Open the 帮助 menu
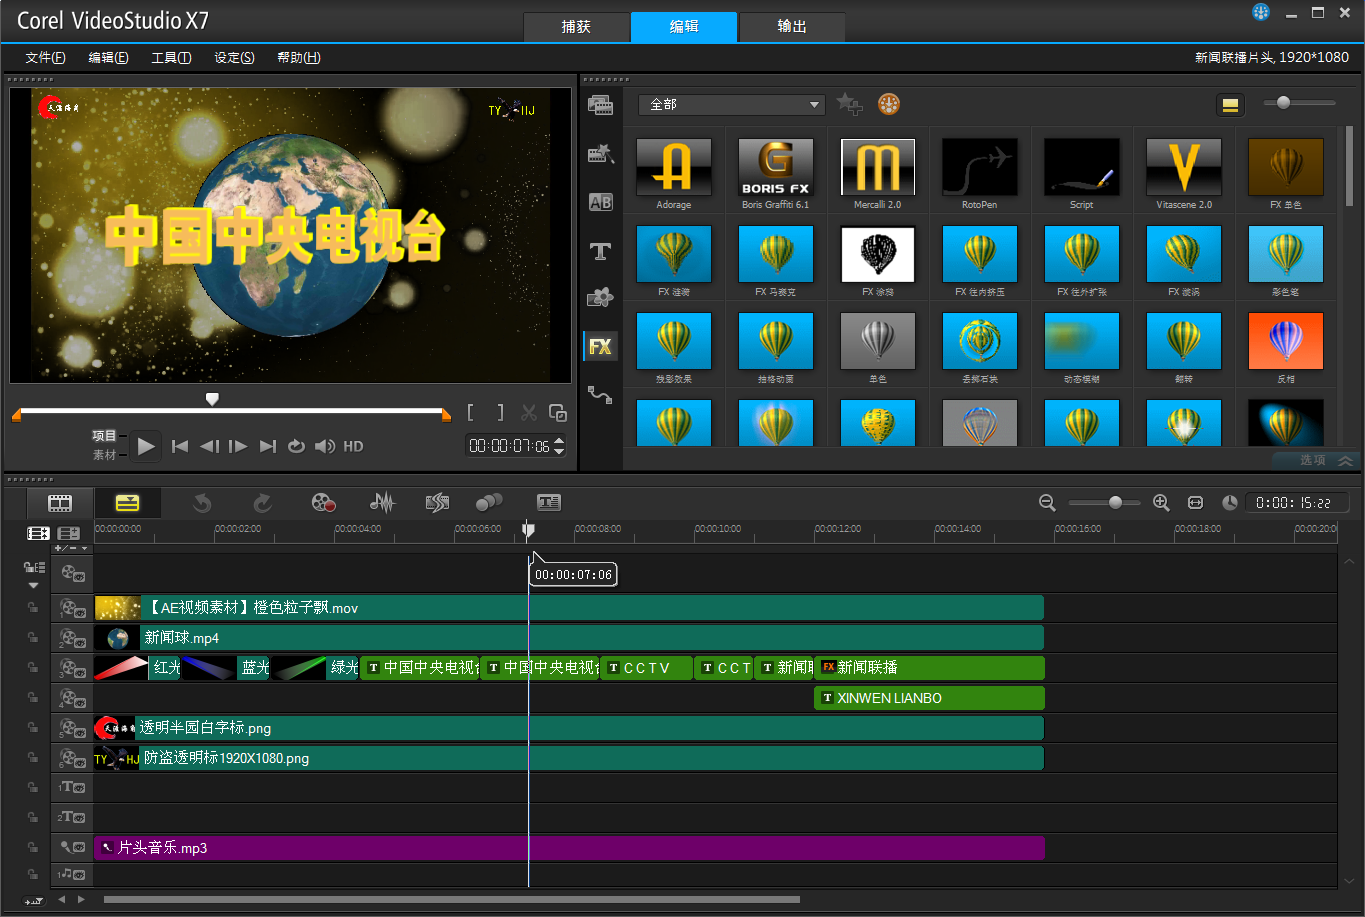The width and height of the screenshot is (1365, 917). [x=298, y=58]
